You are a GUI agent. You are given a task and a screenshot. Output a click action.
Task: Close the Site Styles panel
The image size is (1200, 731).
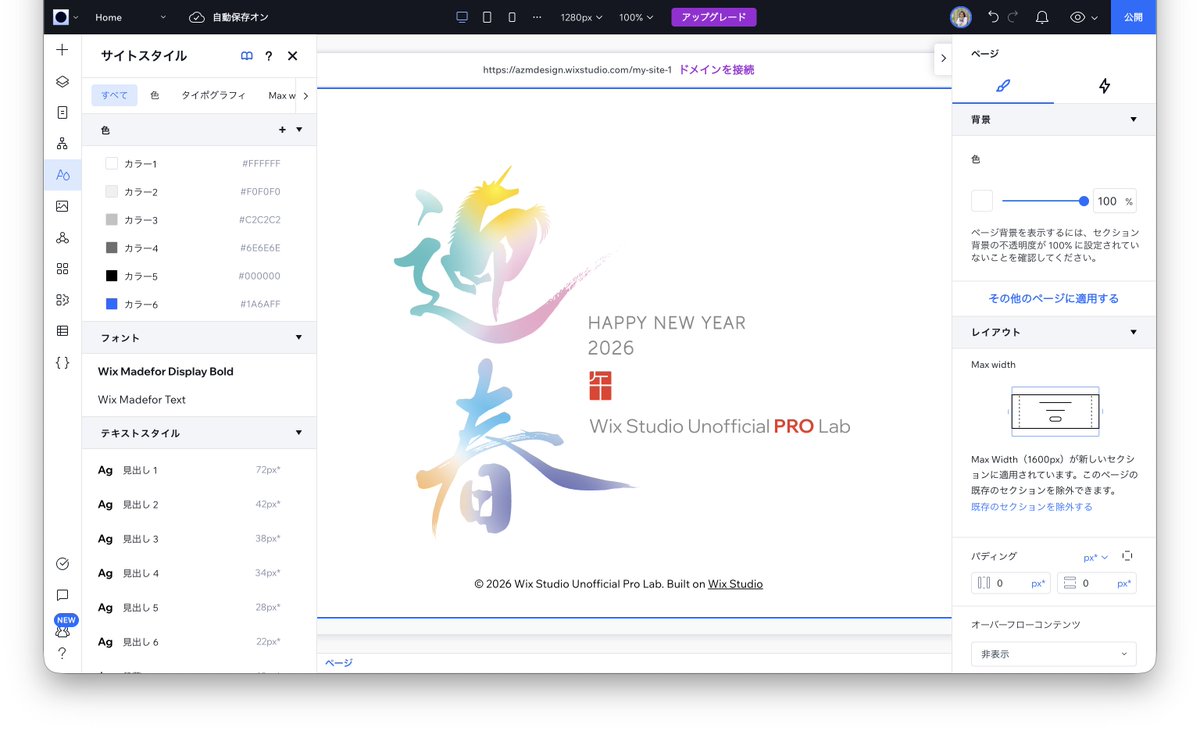292,56
